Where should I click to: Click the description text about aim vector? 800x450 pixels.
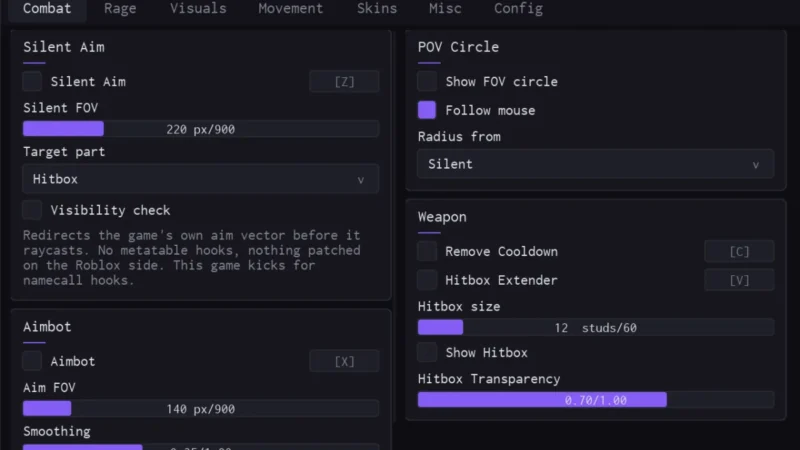[192, 258]
